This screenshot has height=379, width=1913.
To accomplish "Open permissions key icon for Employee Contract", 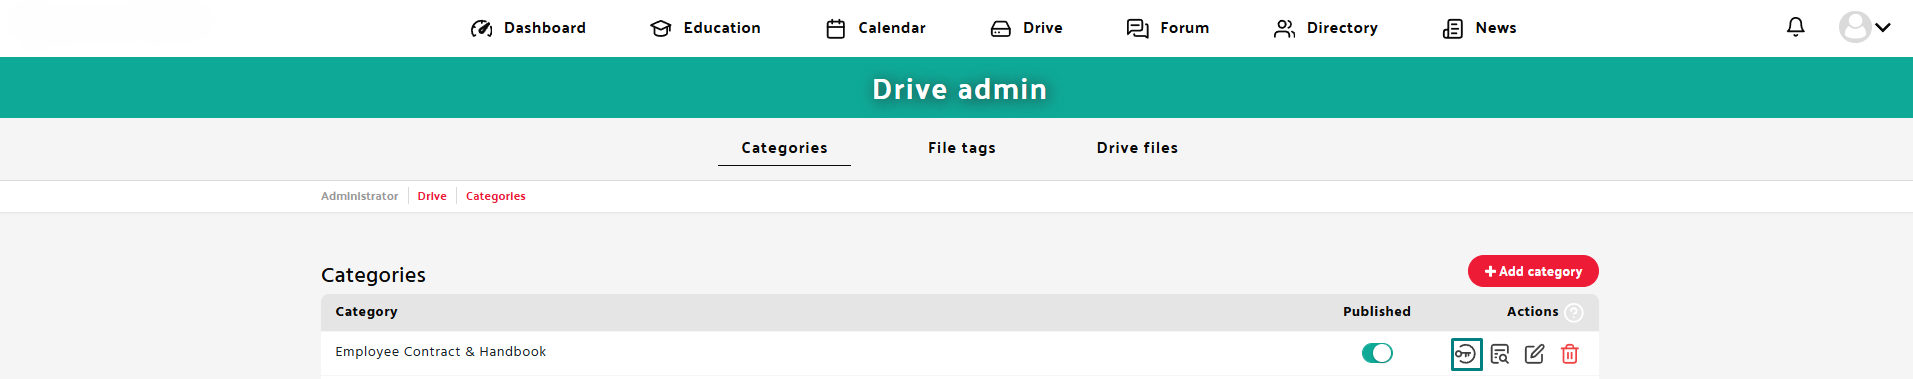I will click(1466, 354).
